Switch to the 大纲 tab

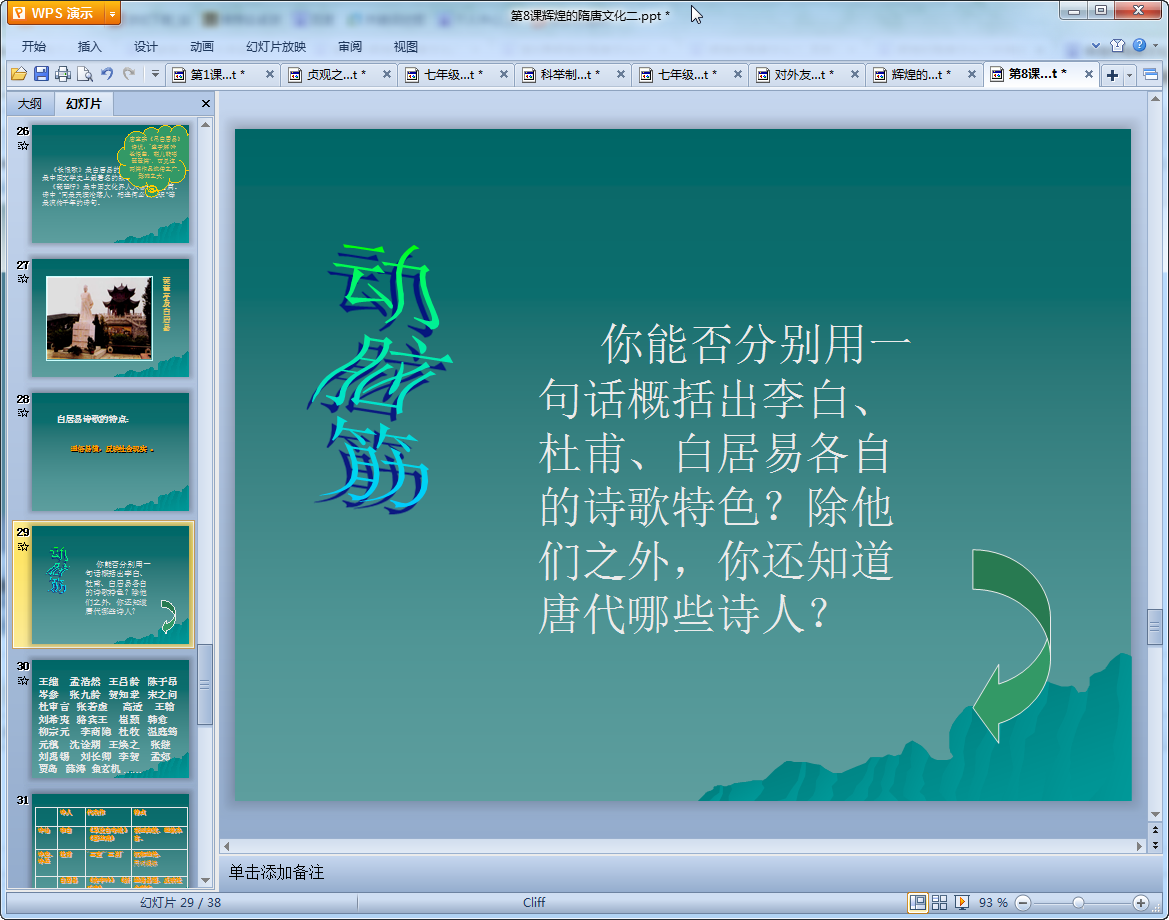click(x=30, y=104)
